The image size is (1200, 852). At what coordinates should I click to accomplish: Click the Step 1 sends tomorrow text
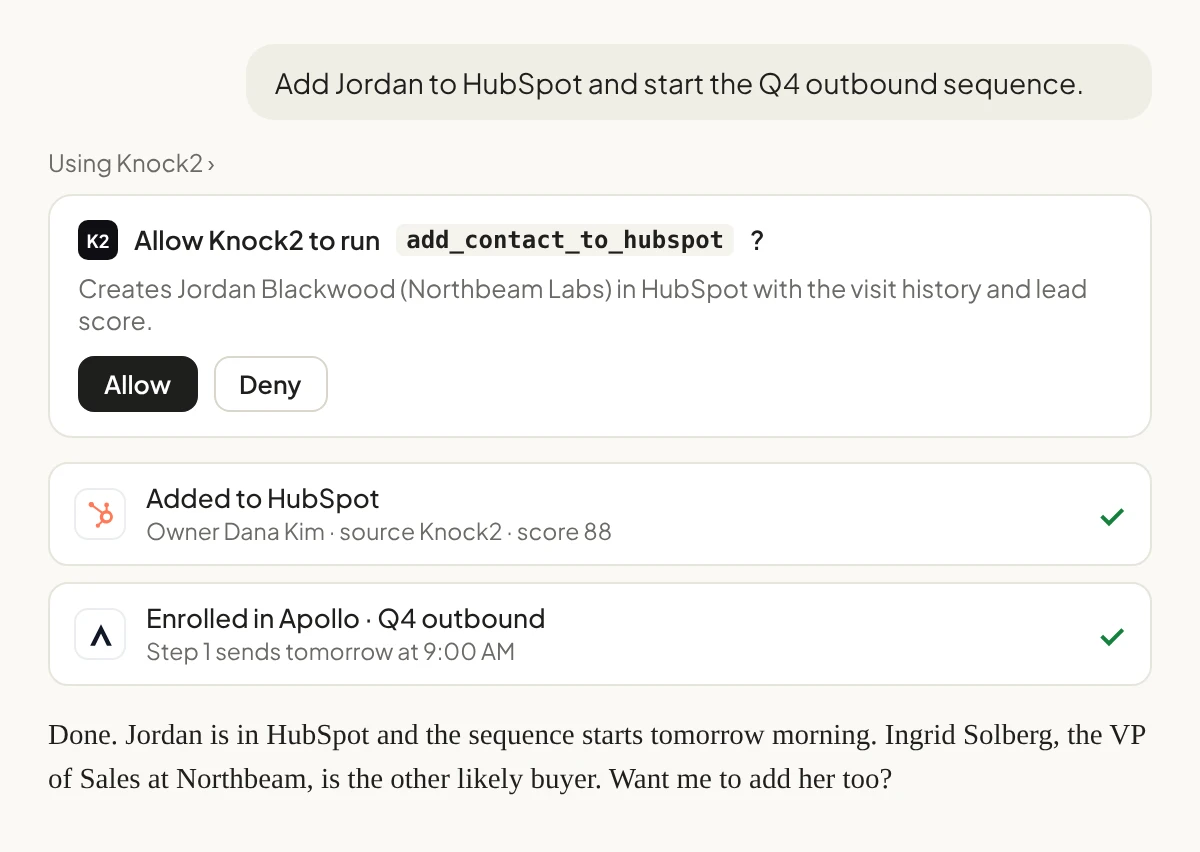point(330,652)
